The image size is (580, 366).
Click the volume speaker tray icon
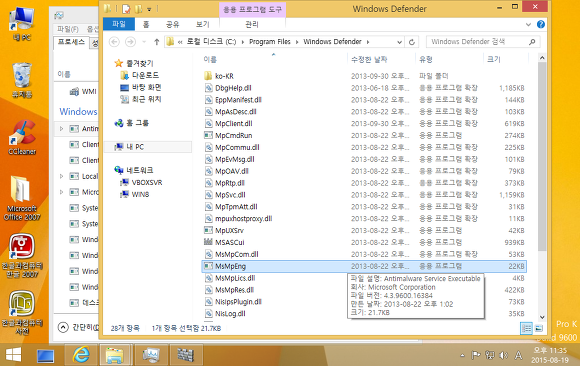pos(503,355)
